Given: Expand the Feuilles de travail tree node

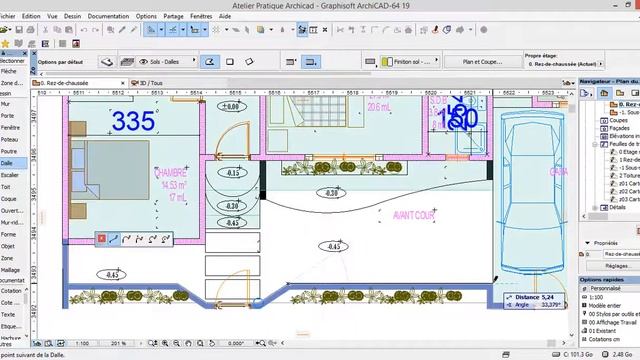Looking at the screenshot, I should [x=596, y=144].
